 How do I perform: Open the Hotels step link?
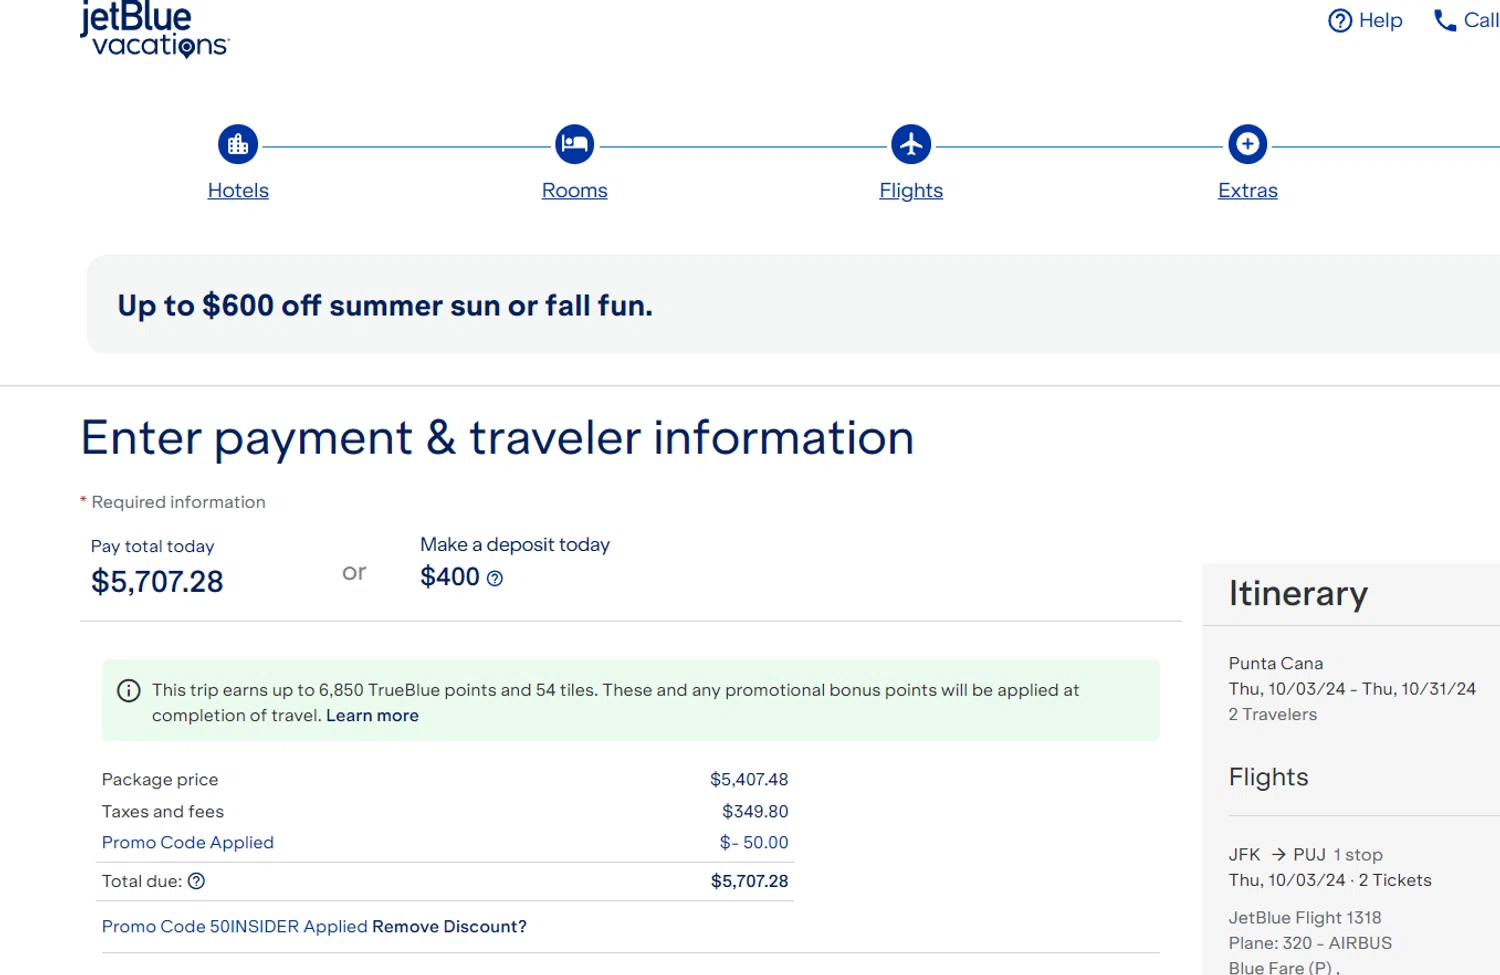[x=238, y=190]
